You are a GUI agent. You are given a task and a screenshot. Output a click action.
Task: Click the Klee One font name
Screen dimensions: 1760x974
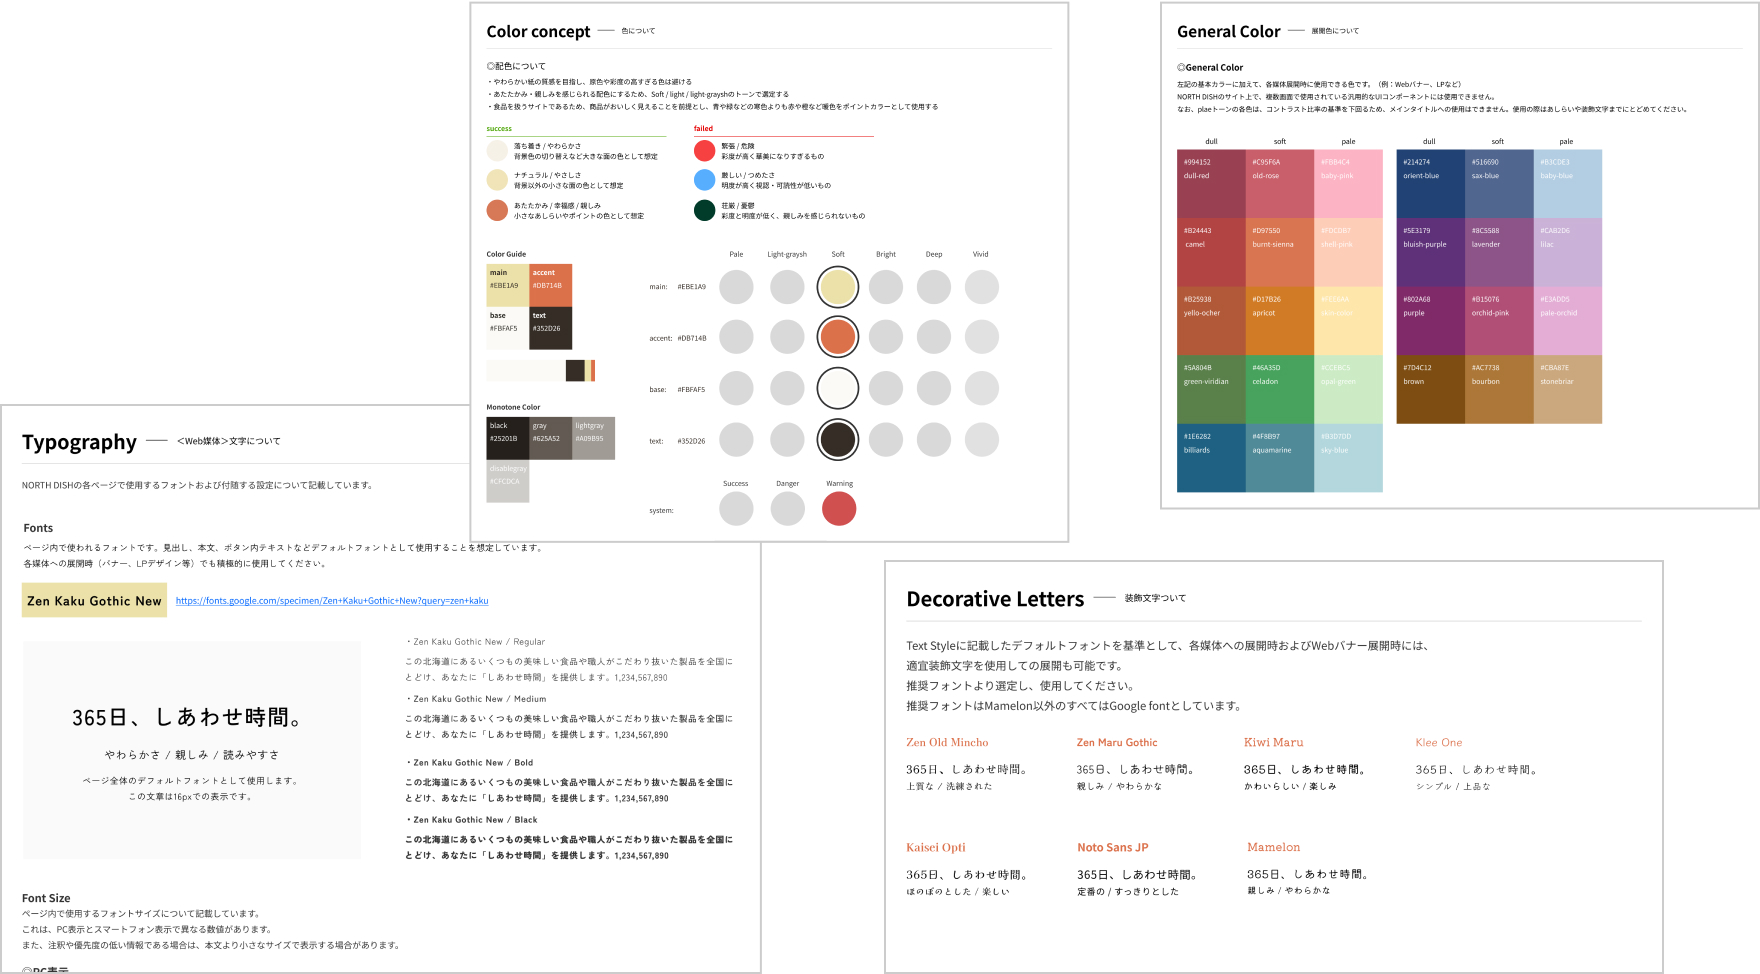[x=1438, y=743]
